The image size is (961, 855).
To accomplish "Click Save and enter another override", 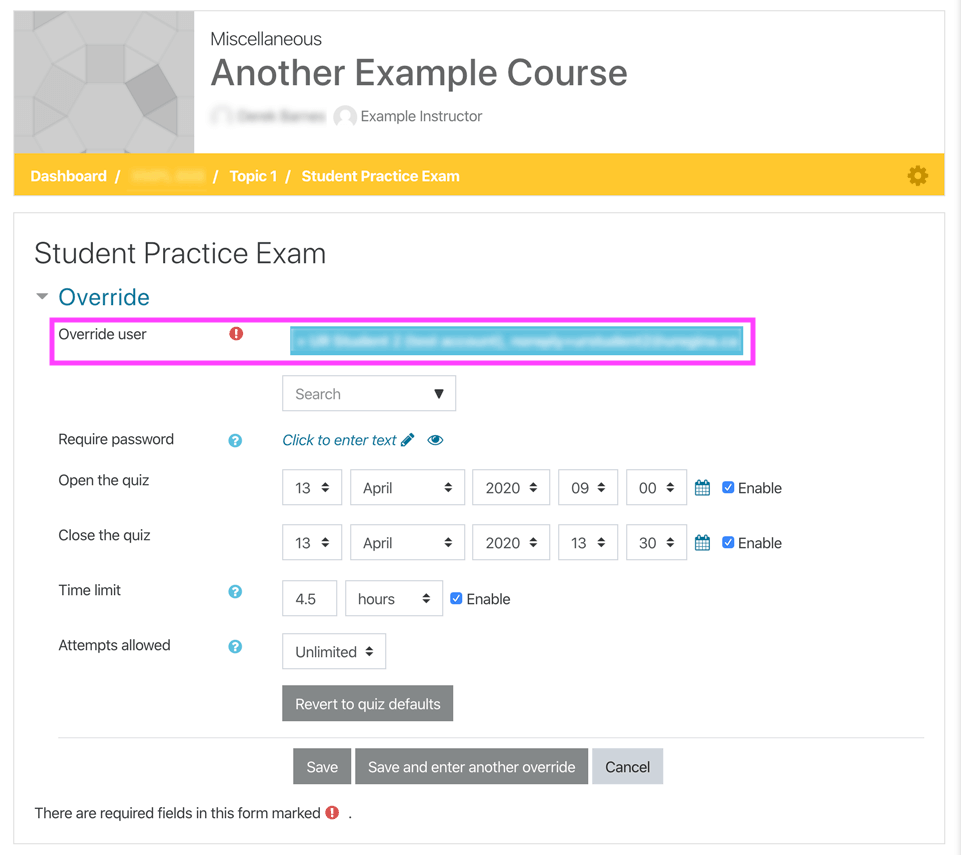I will [471, 766].
